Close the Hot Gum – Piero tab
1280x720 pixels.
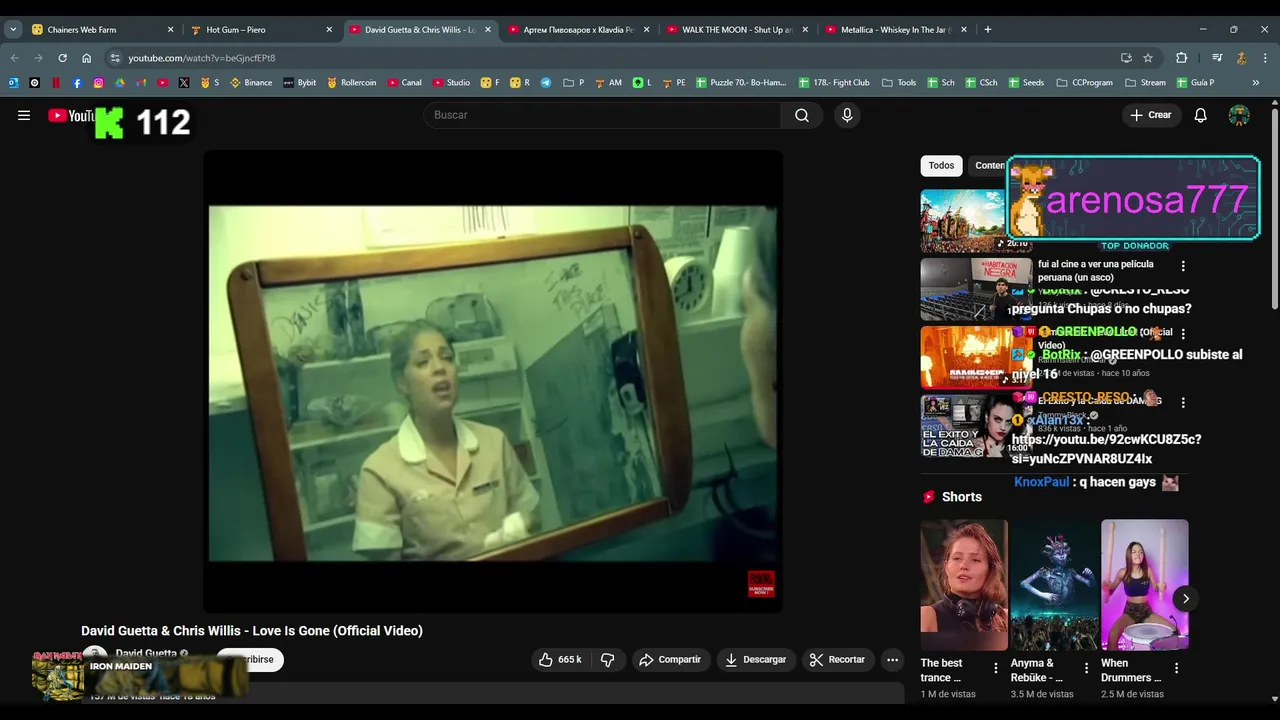click(x=329, y=30)
